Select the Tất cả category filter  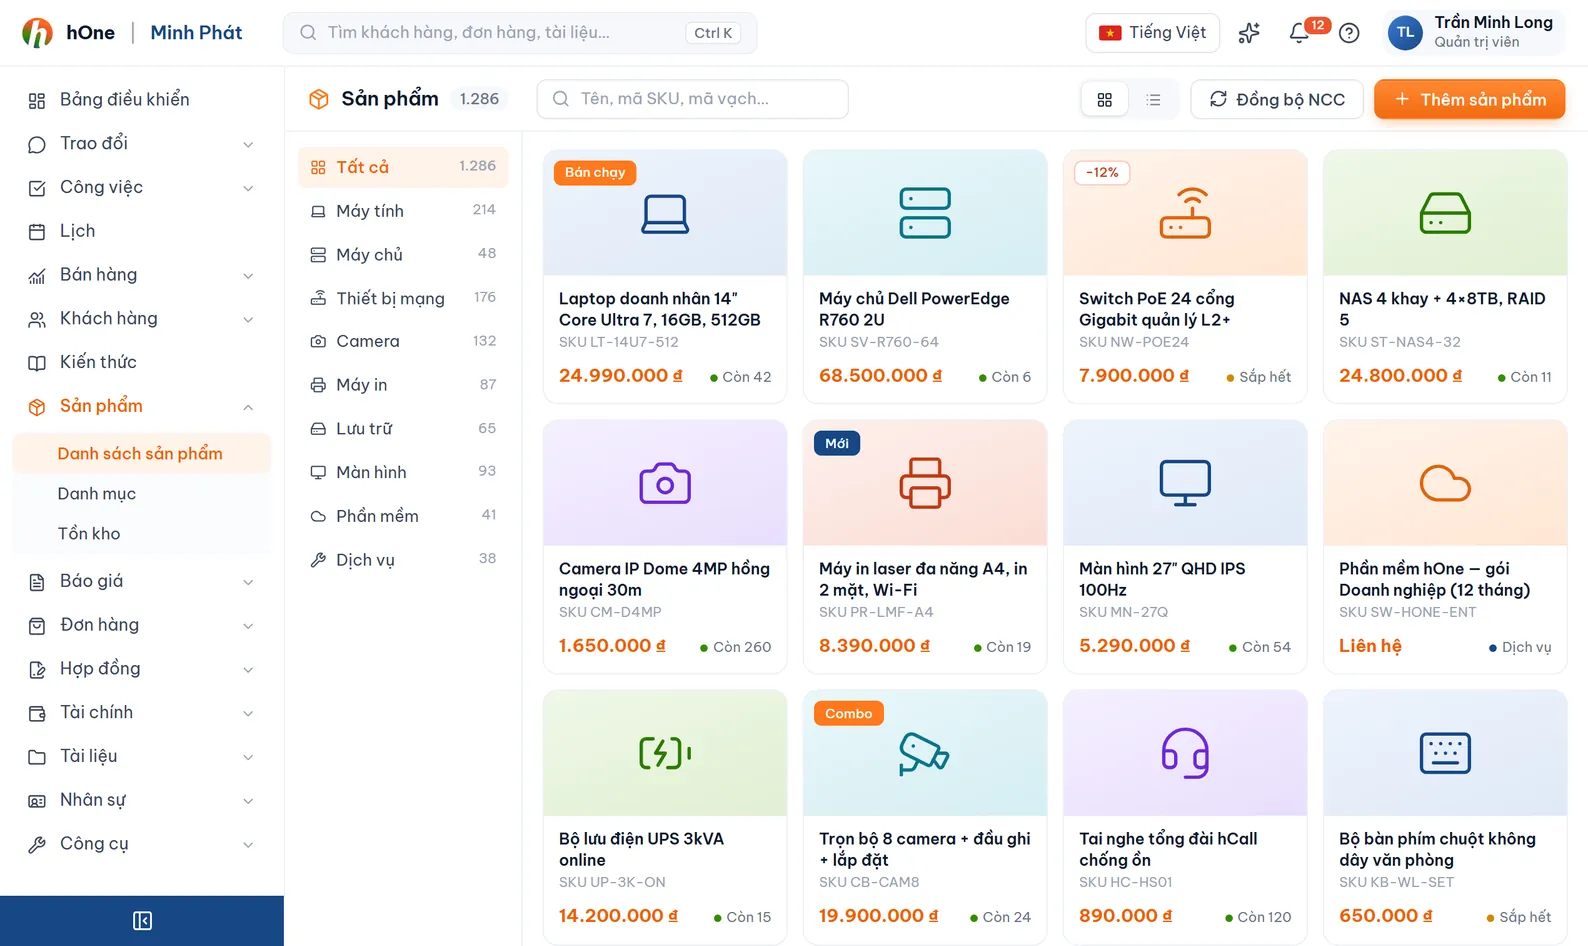click(403, 167)
